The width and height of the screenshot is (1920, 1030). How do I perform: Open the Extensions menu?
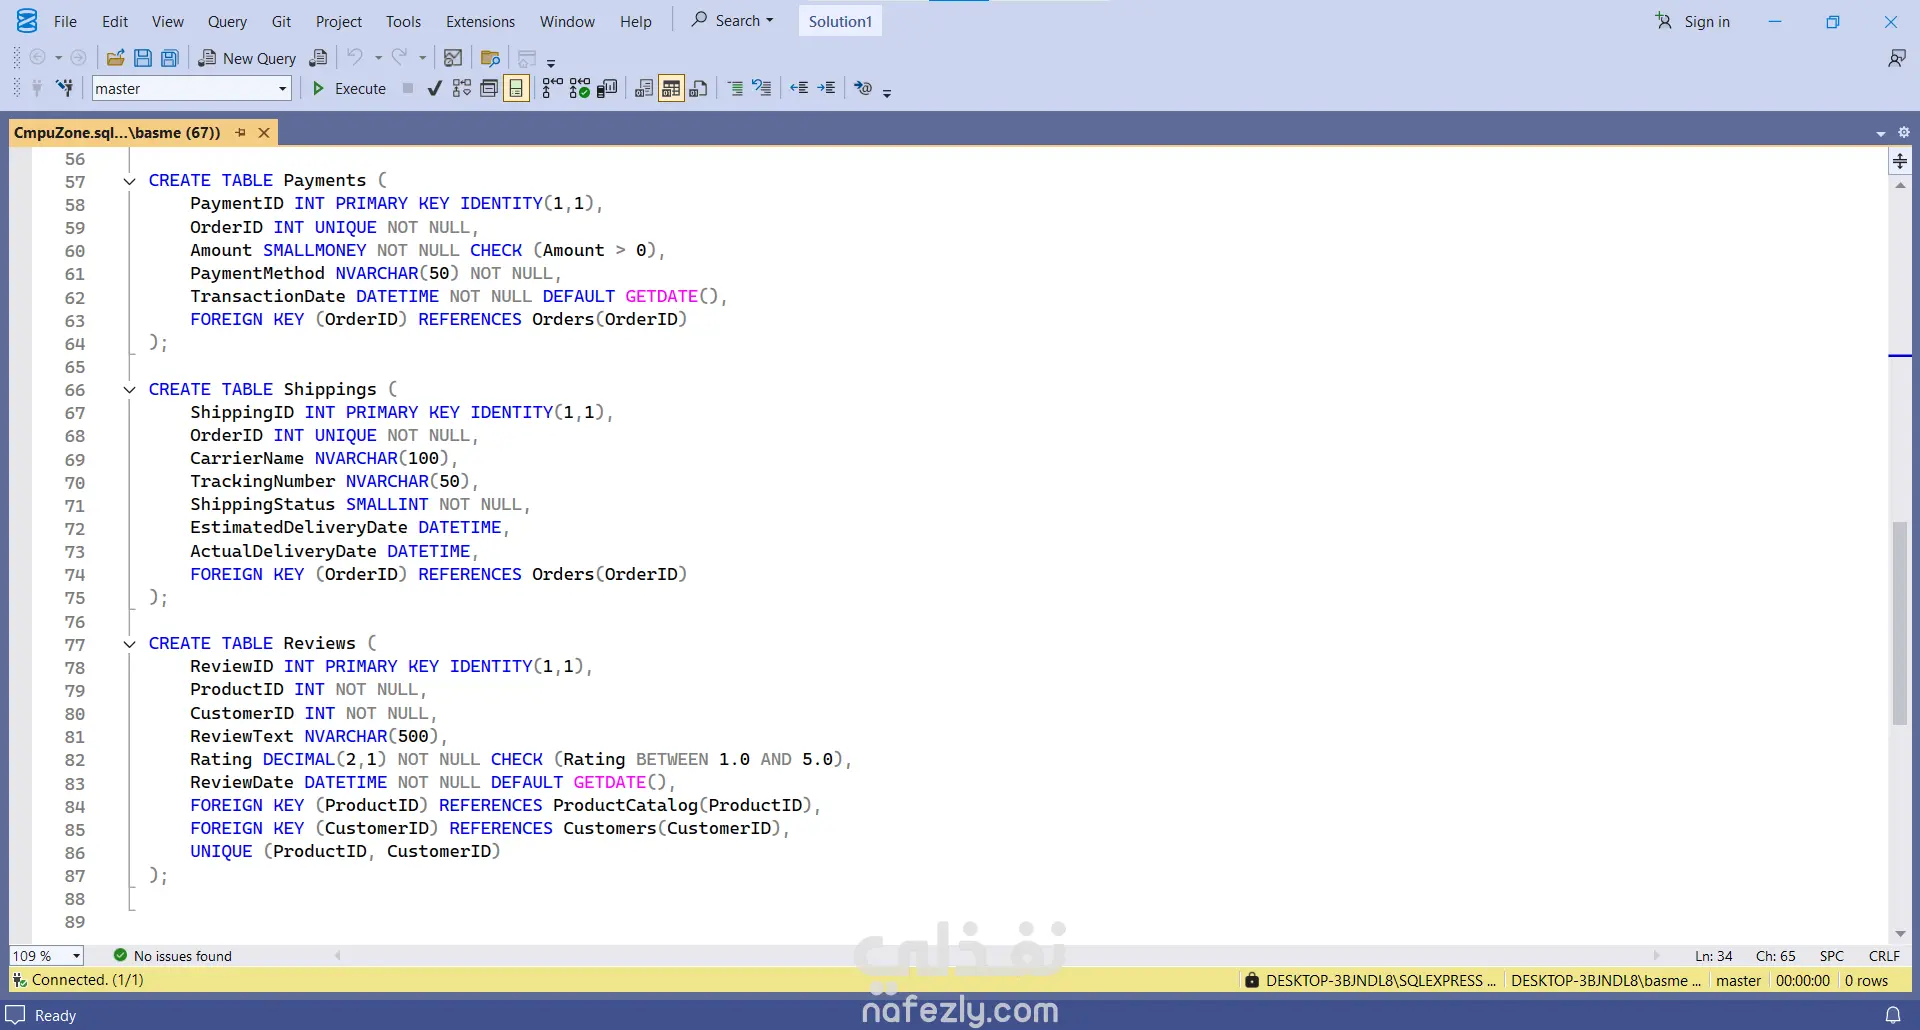[x=480, y=21]
